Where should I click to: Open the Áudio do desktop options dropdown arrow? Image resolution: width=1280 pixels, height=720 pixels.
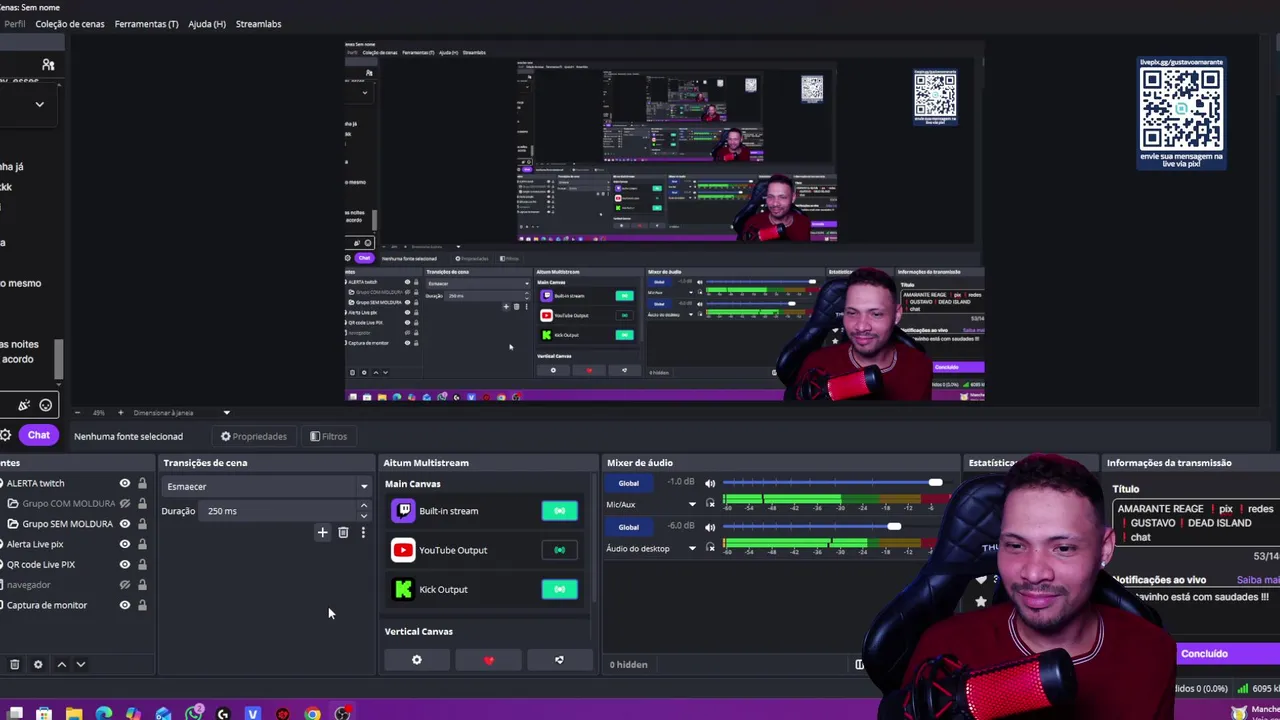coord(692,548)
